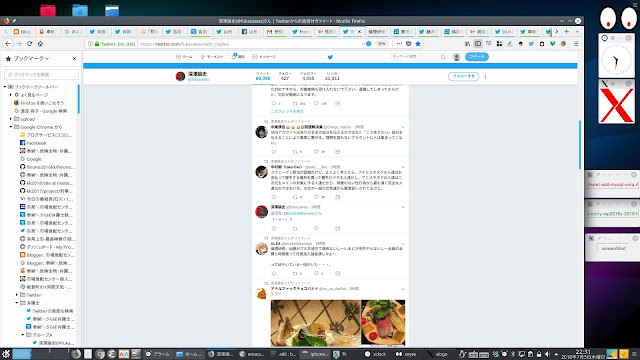640x360 pixels.
Task: Click the bookmarks sidebar scrollbar
Action: click(78, 99)
